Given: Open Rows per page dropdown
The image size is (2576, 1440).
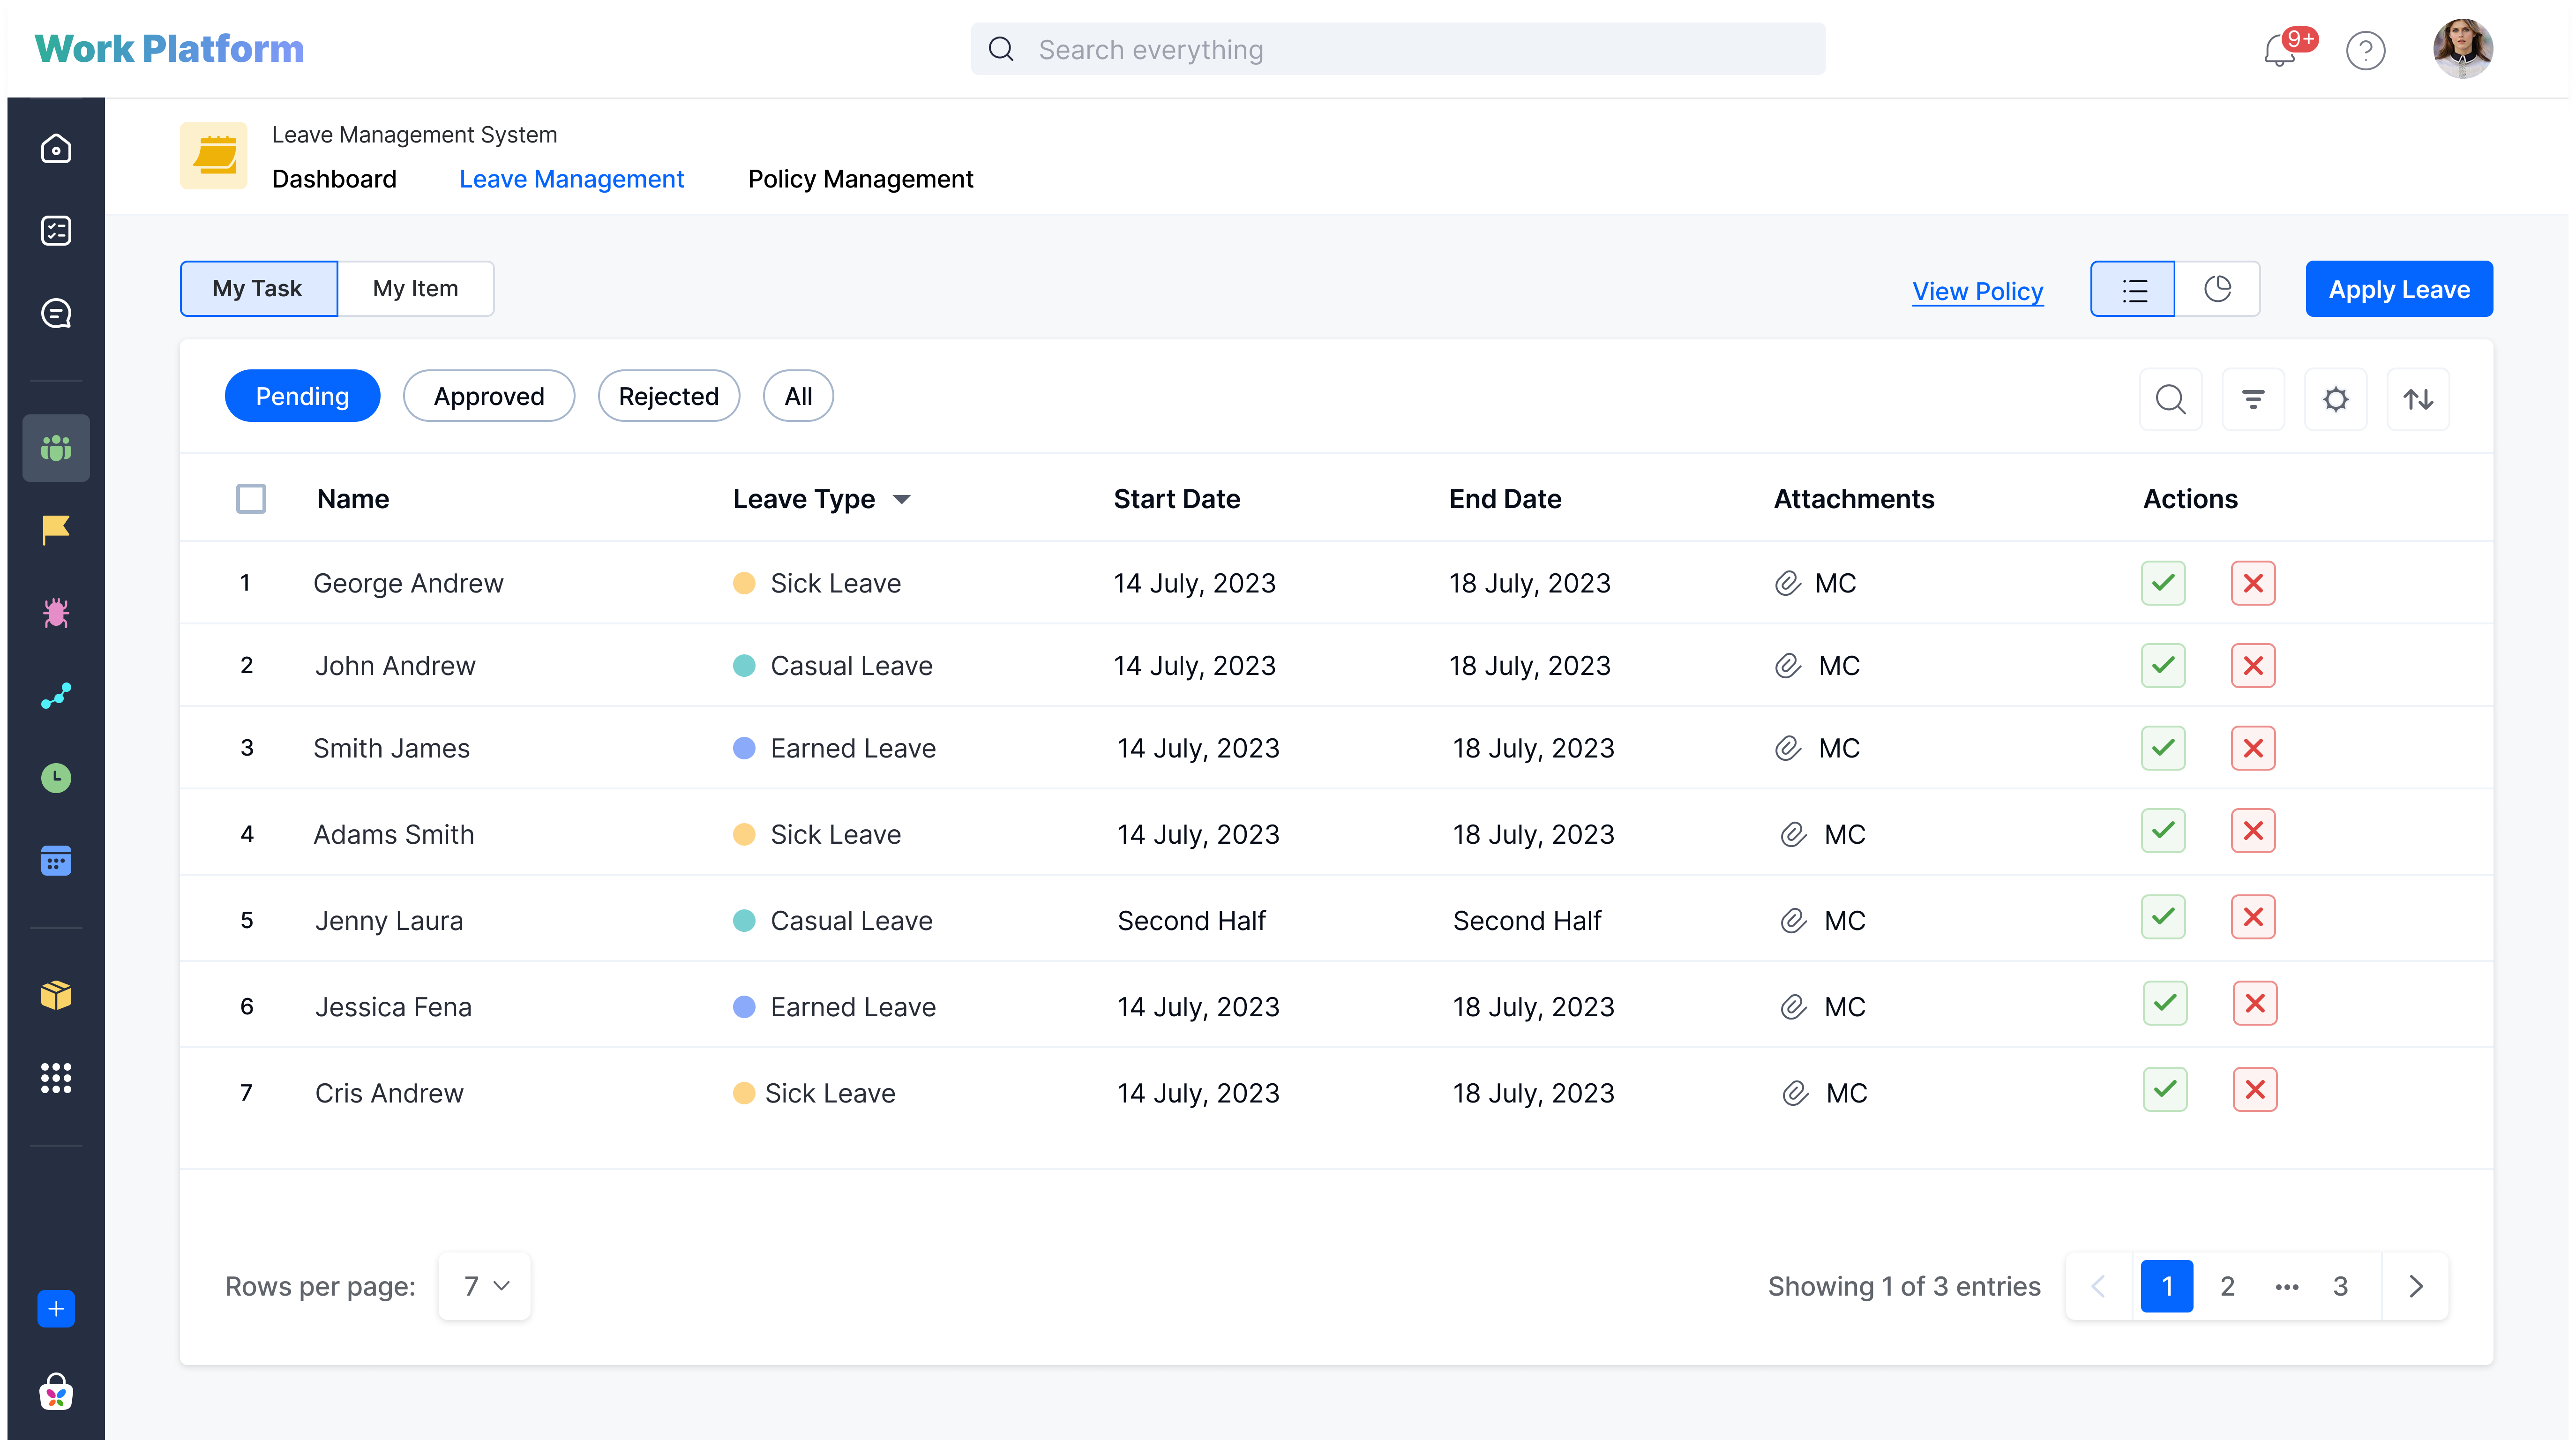Looking at the screenshot, I should pos(485,1286).
